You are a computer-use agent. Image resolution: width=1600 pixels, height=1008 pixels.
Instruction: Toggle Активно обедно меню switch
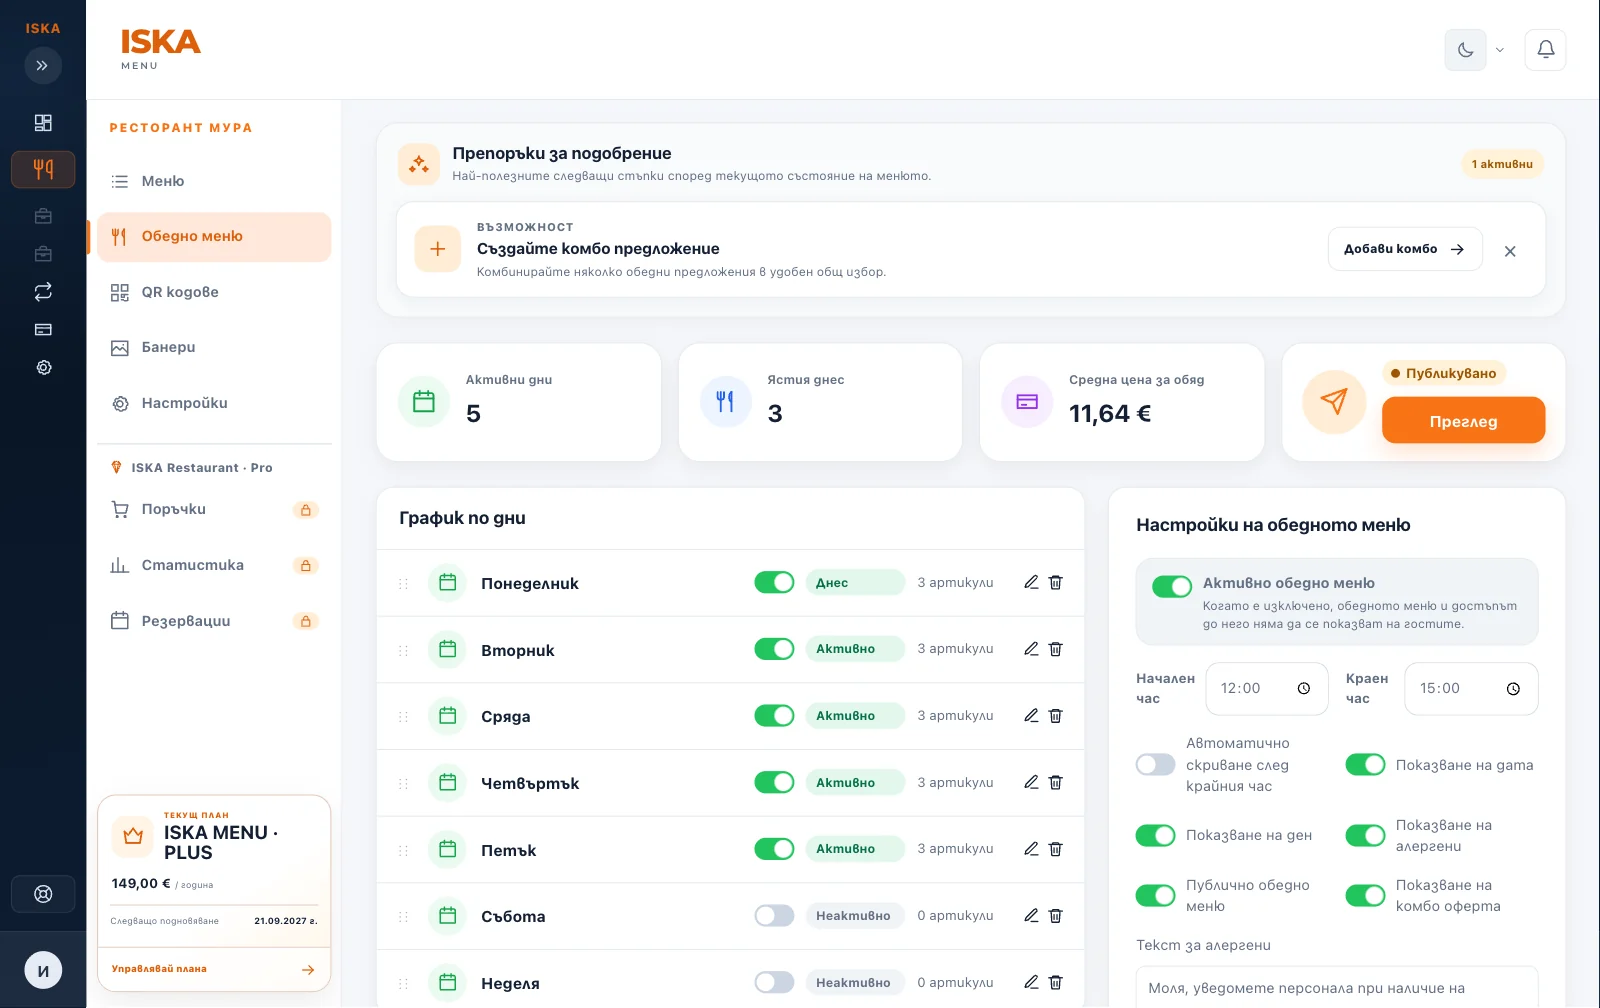tap(1172, 587)
